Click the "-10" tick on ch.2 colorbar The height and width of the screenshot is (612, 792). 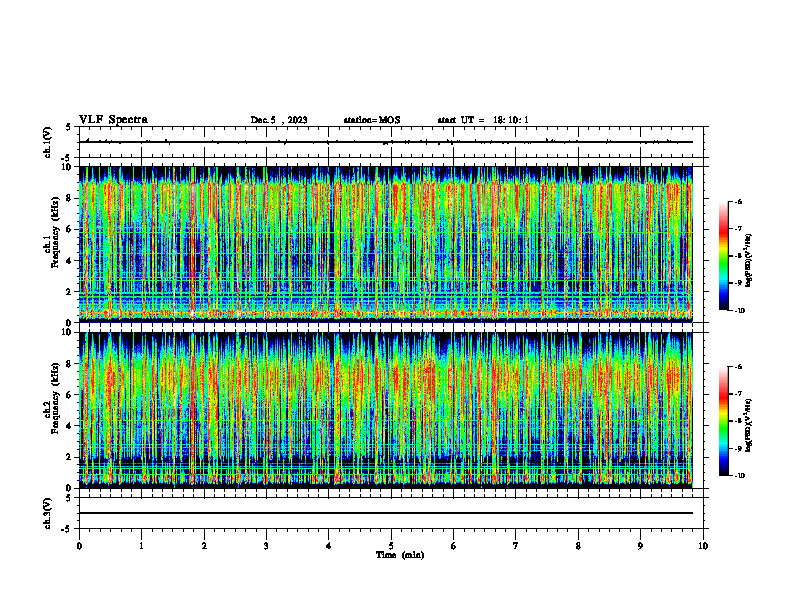click(739, 476)
